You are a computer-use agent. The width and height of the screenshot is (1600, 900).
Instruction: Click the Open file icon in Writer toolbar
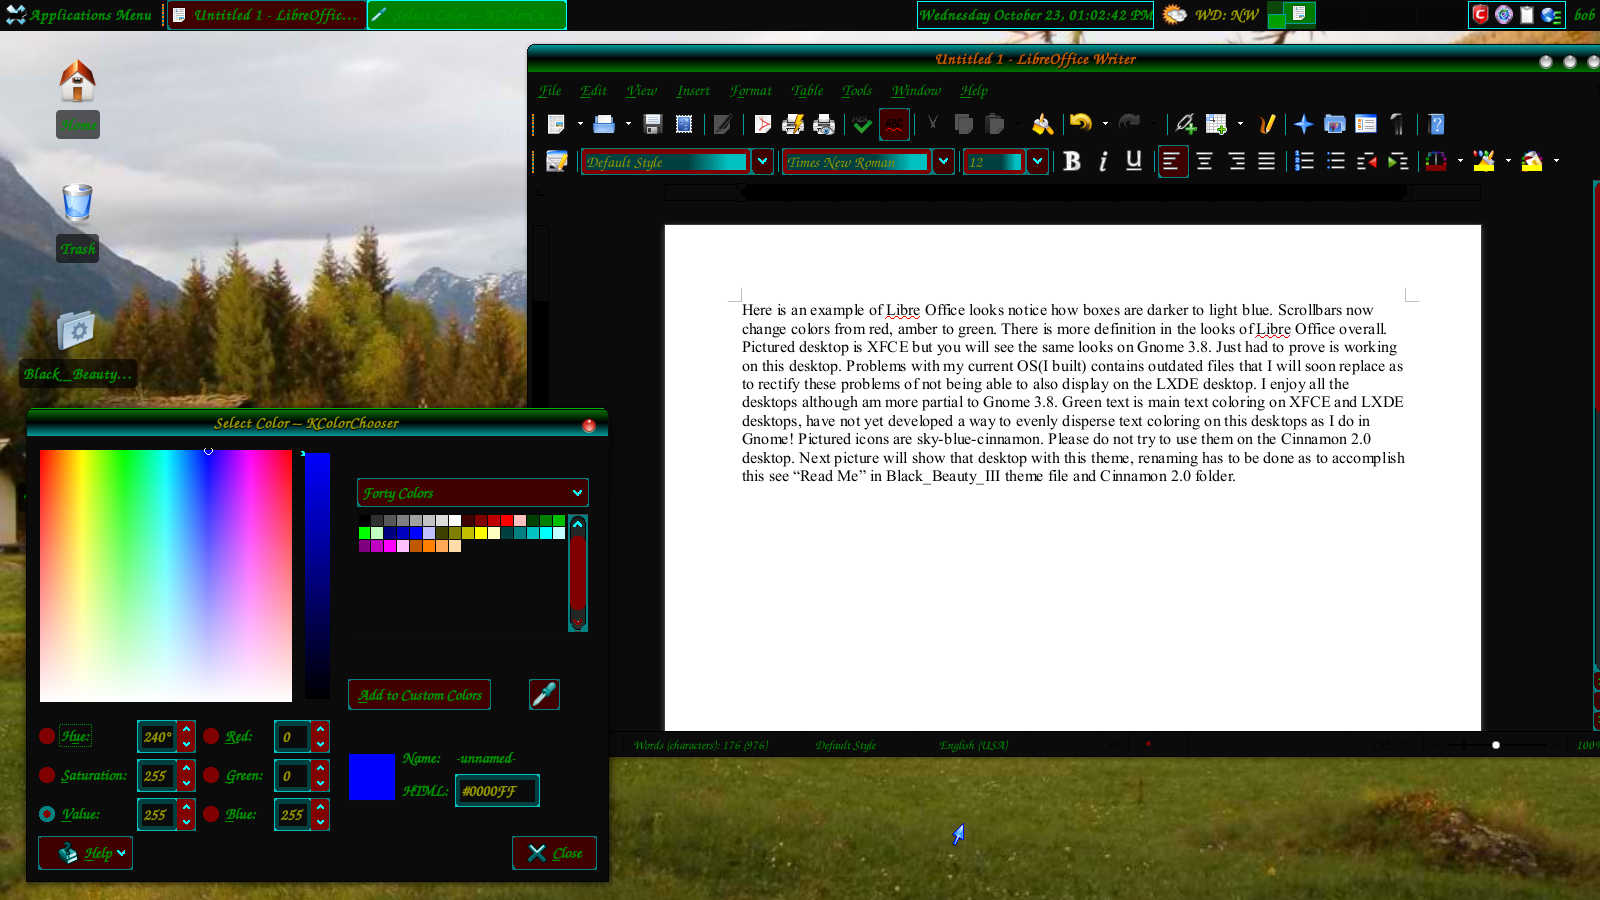click(x=603, y=124)
